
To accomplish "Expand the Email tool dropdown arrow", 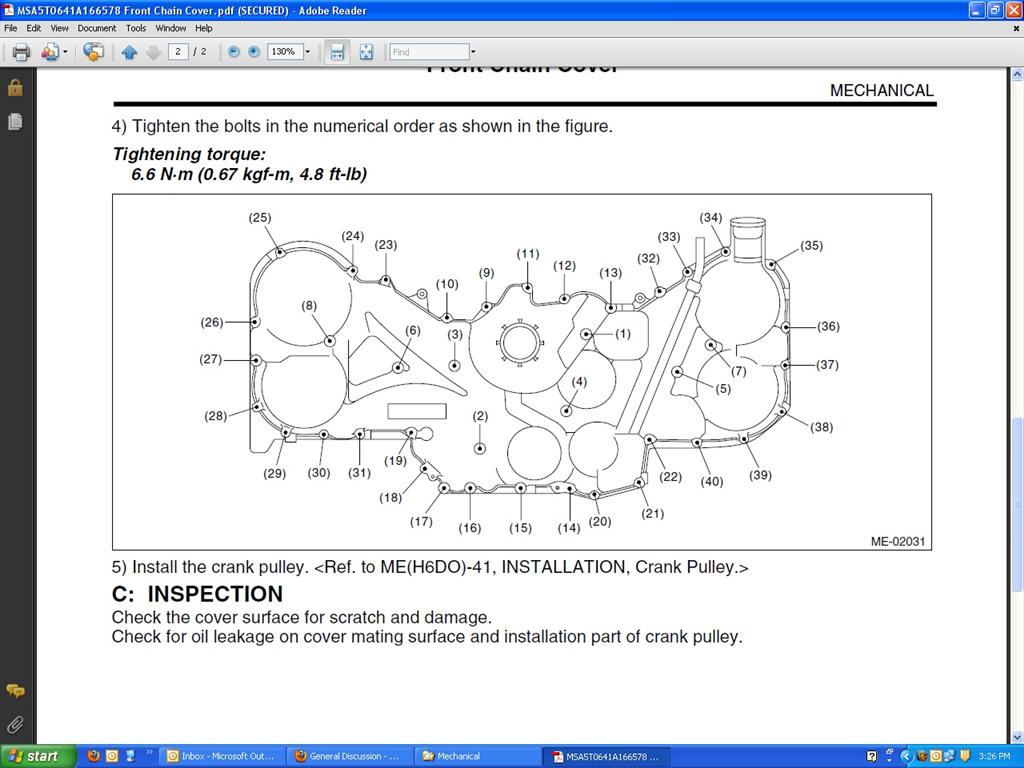I will [x=66, y=52].
